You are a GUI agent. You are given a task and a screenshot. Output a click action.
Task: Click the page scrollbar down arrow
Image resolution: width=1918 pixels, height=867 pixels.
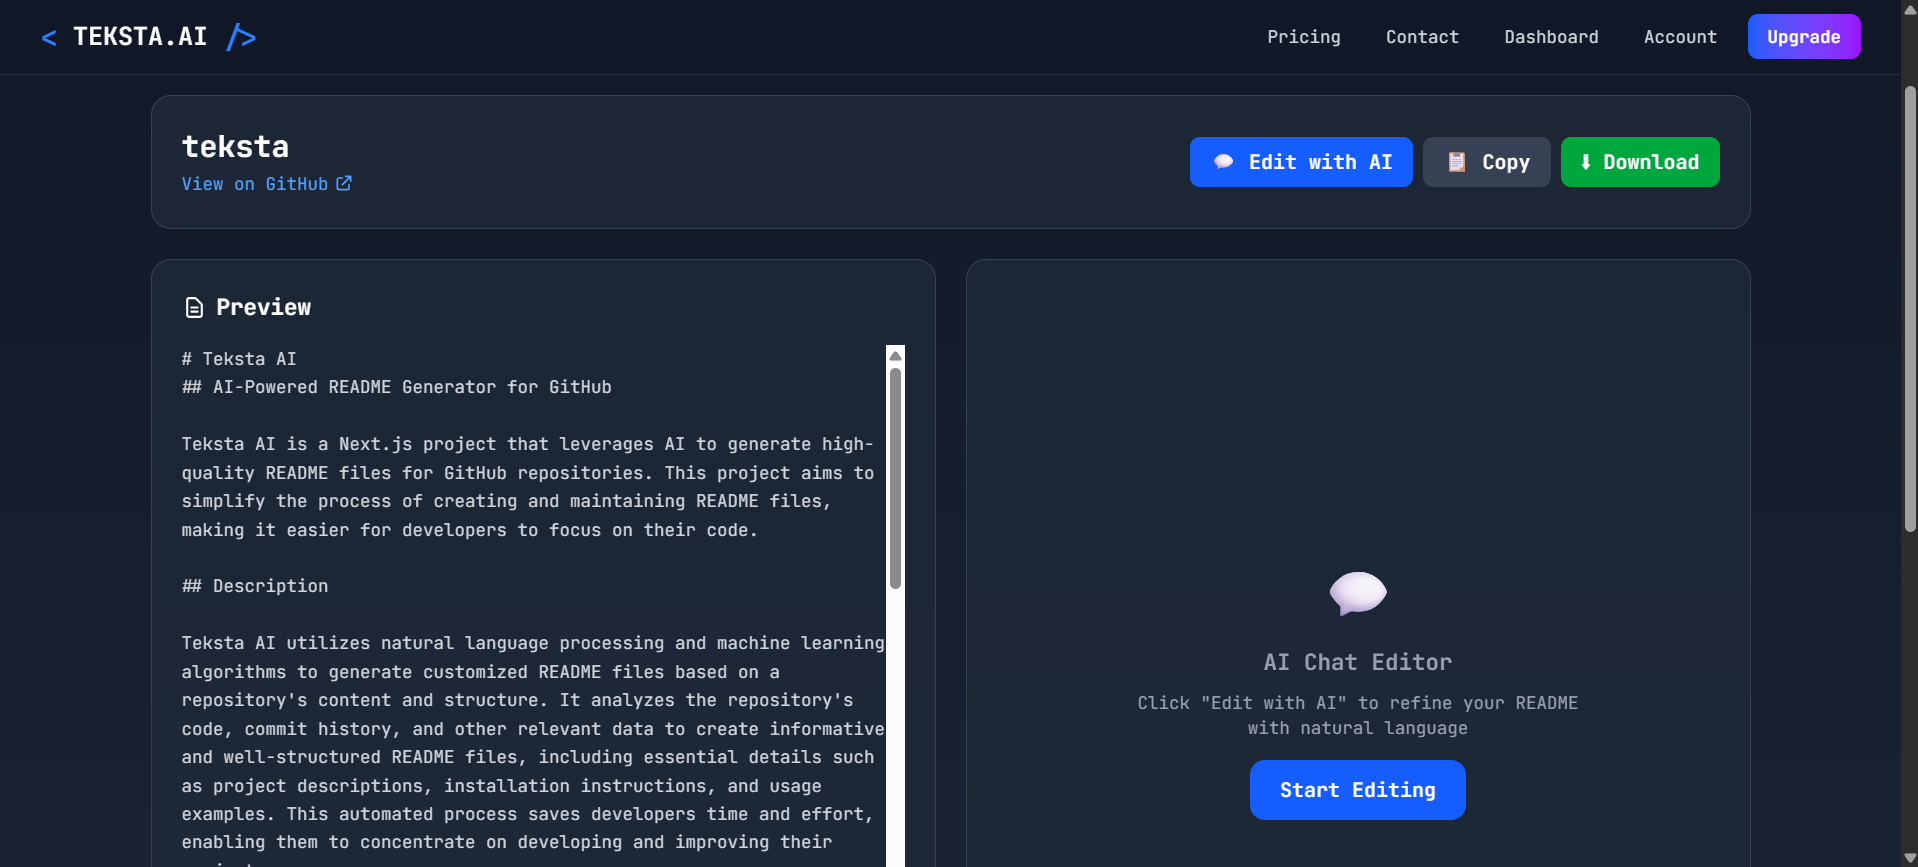pos(1909,858)
